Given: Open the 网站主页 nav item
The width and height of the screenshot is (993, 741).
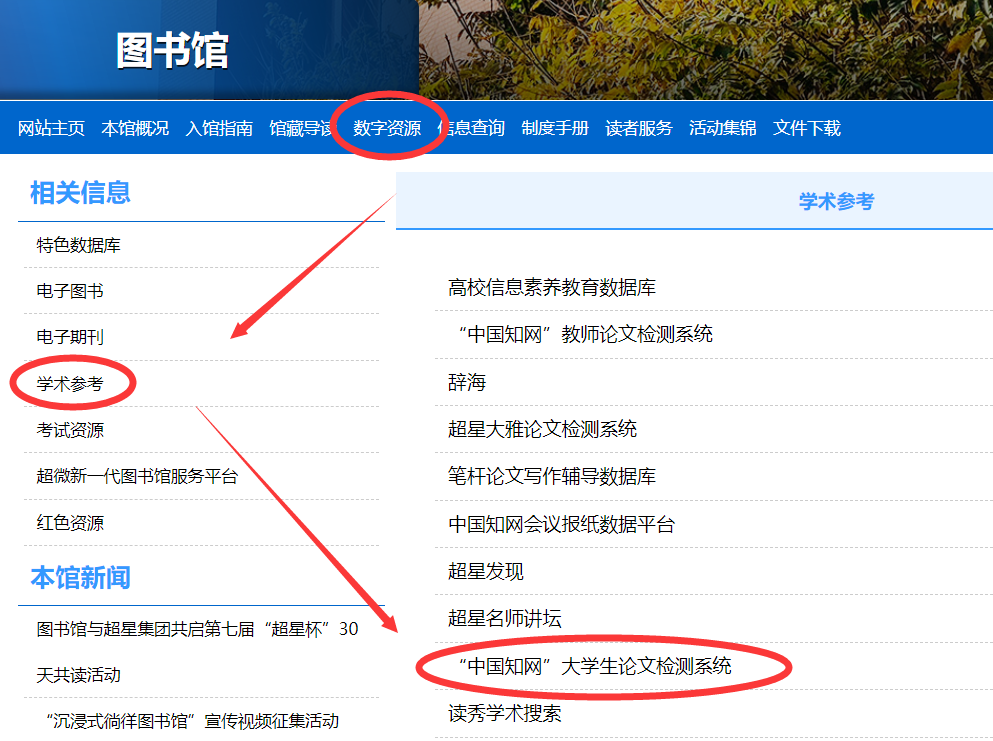Looking at the screenshot, I should point(51,129).
